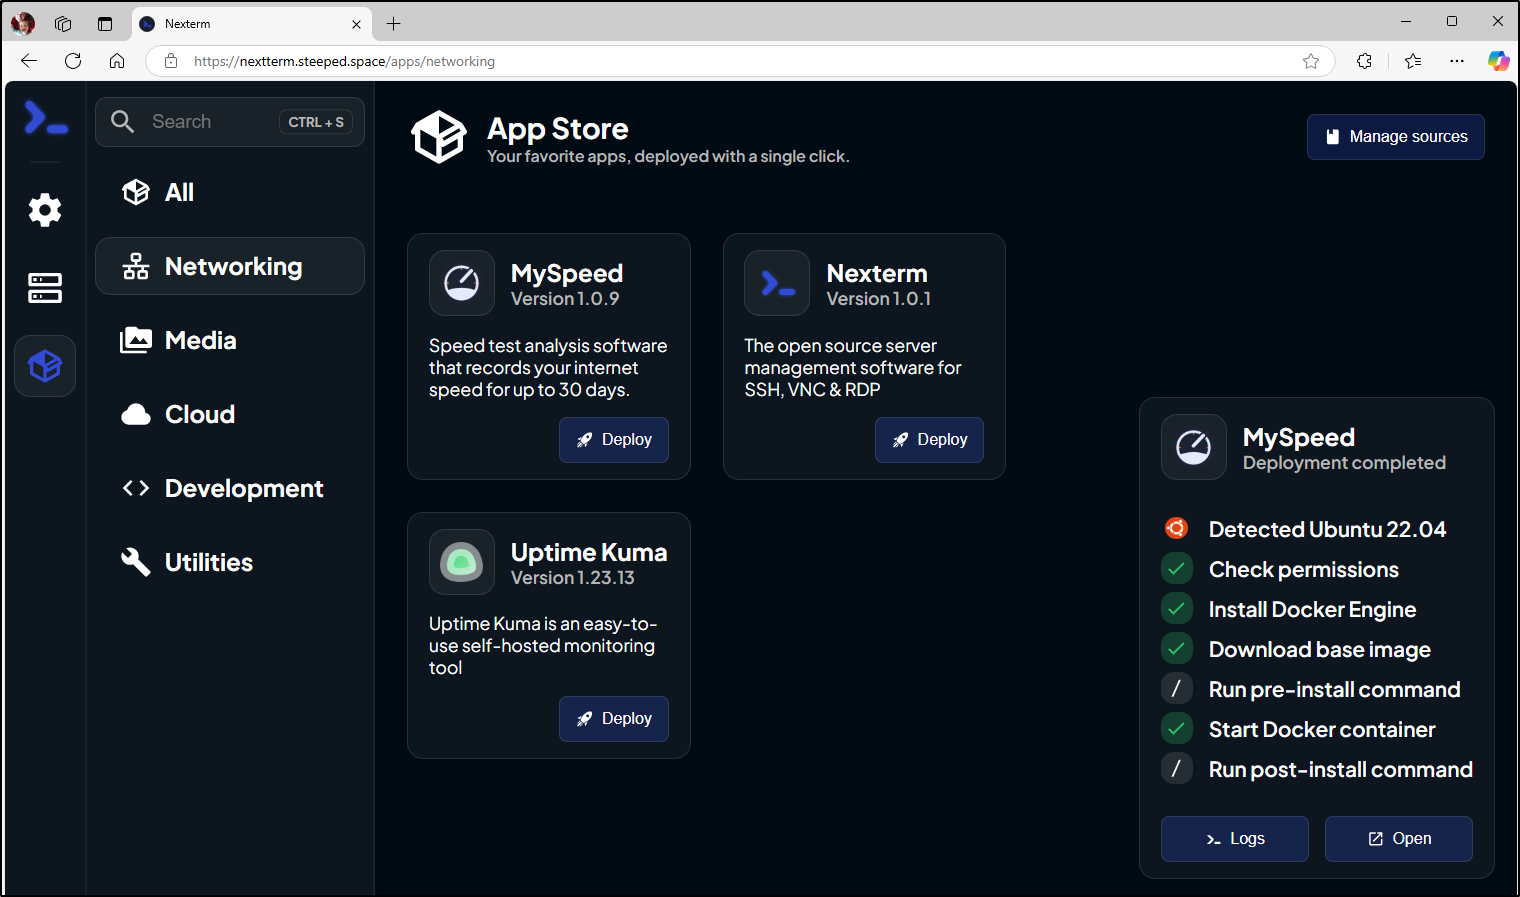
Task: Click the Nexterm logo in the sidebar
Action: pyautogui.click(x=45, y=118)
